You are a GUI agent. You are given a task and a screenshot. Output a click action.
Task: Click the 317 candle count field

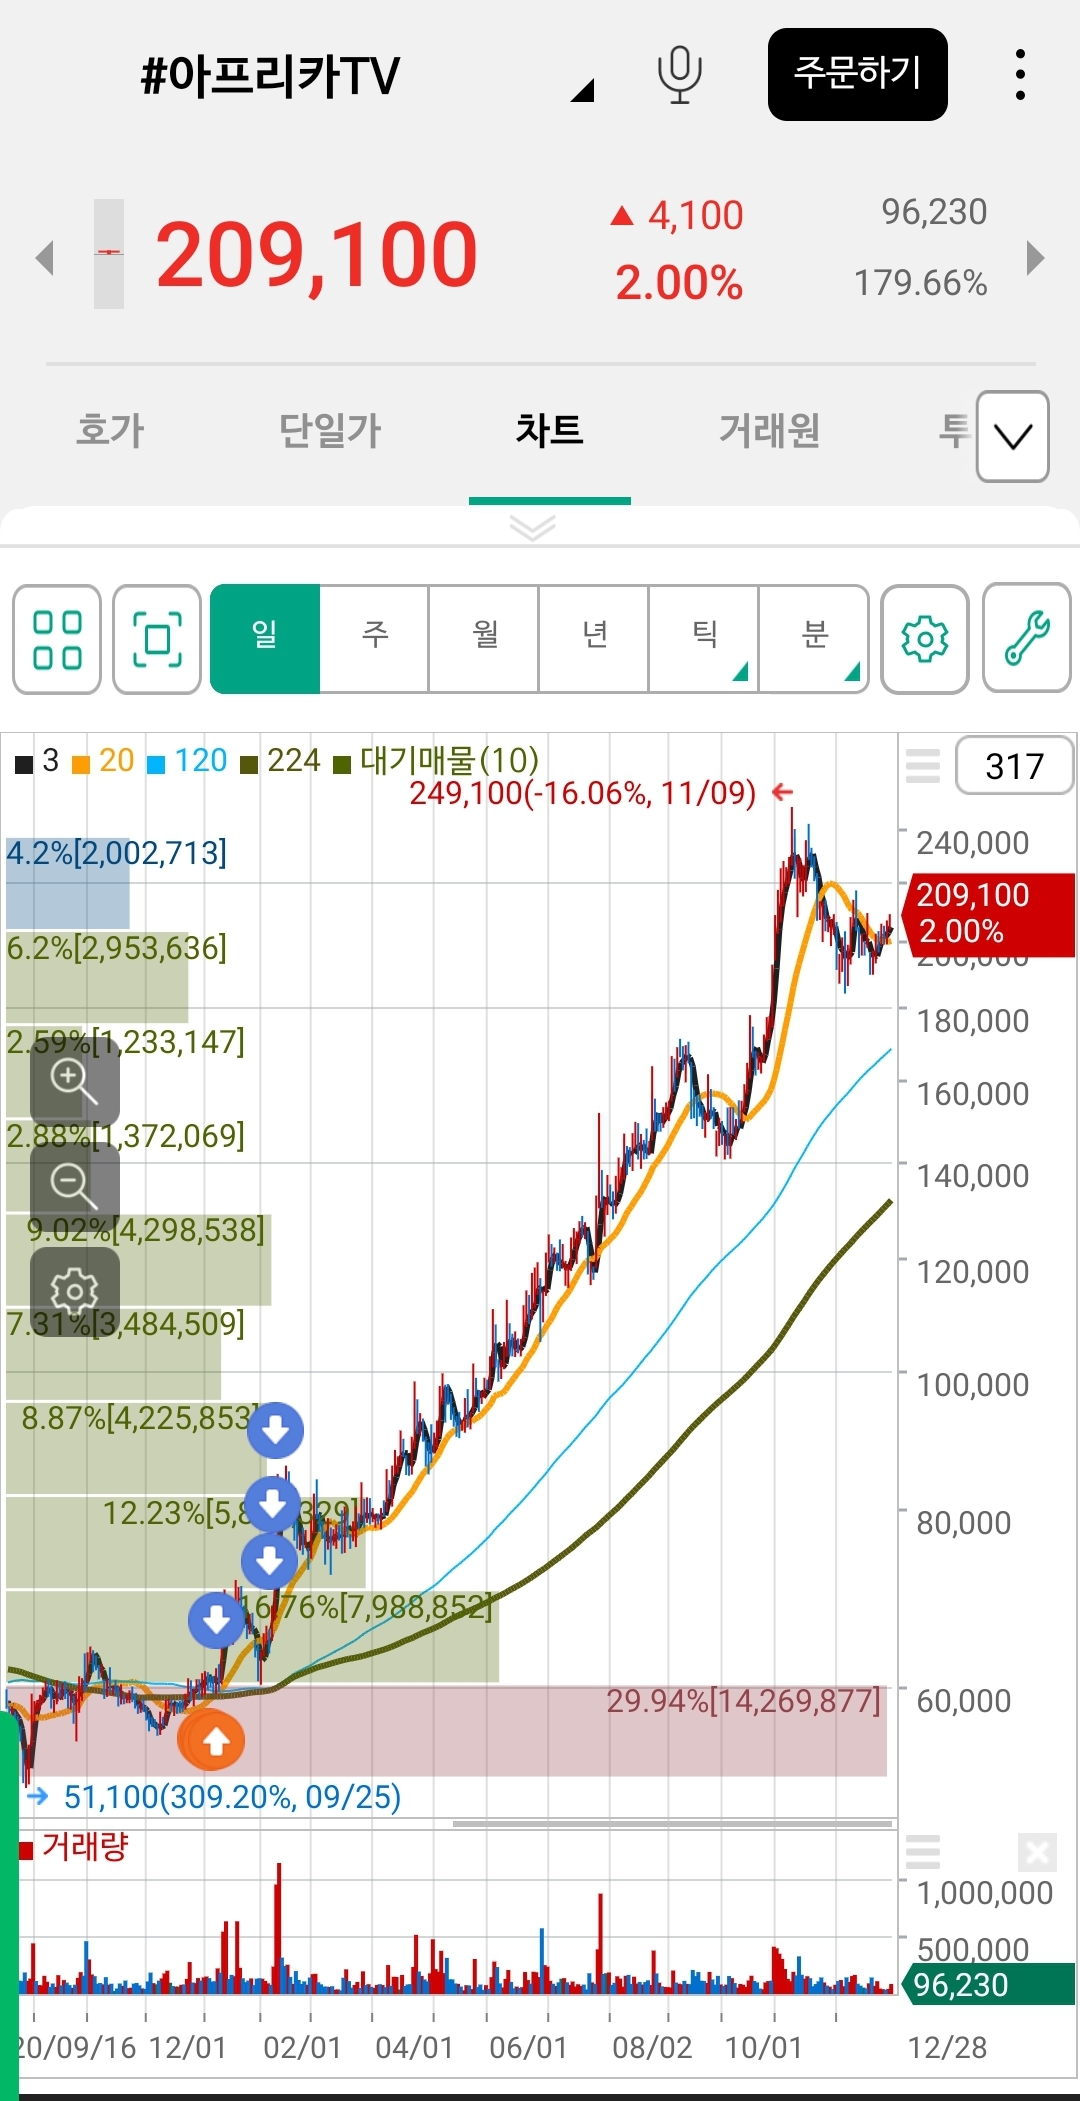click(1014, 766)
